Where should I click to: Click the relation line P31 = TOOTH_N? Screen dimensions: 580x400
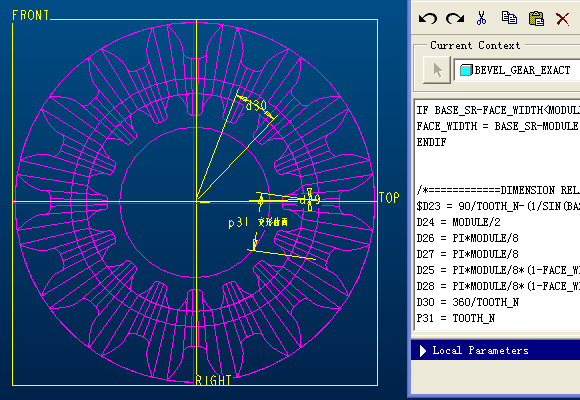tap(456, 318)
